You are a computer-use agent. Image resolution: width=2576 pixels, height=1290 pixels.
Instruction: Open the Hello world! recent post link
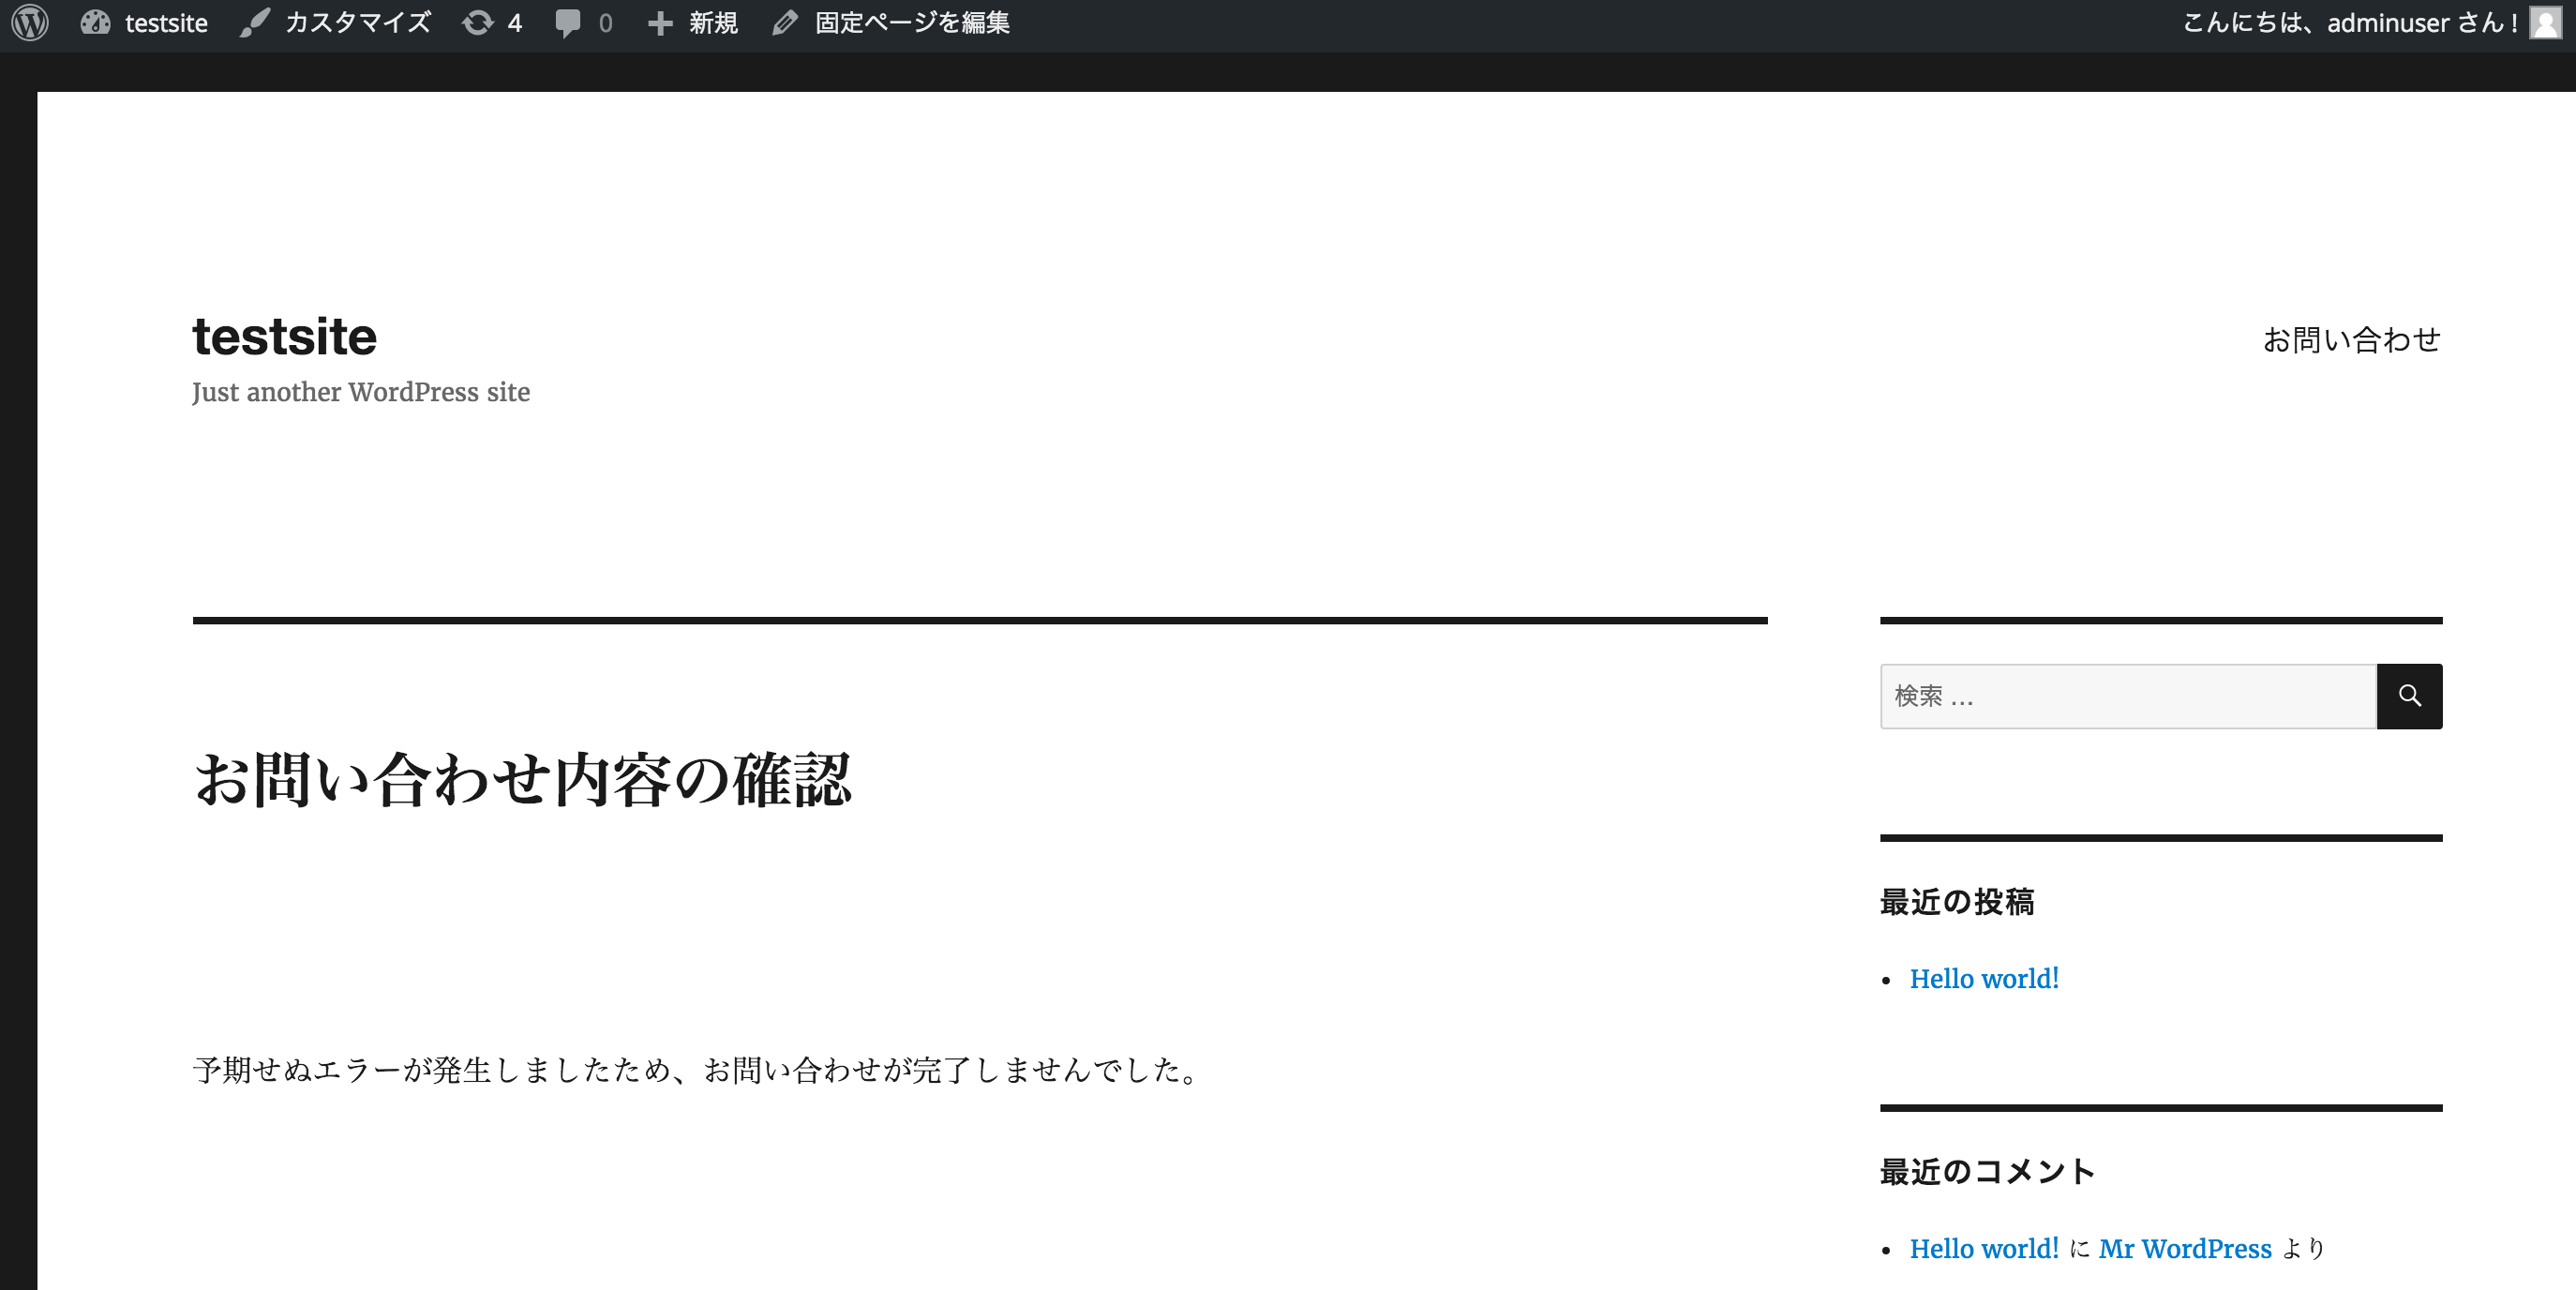1984,979
